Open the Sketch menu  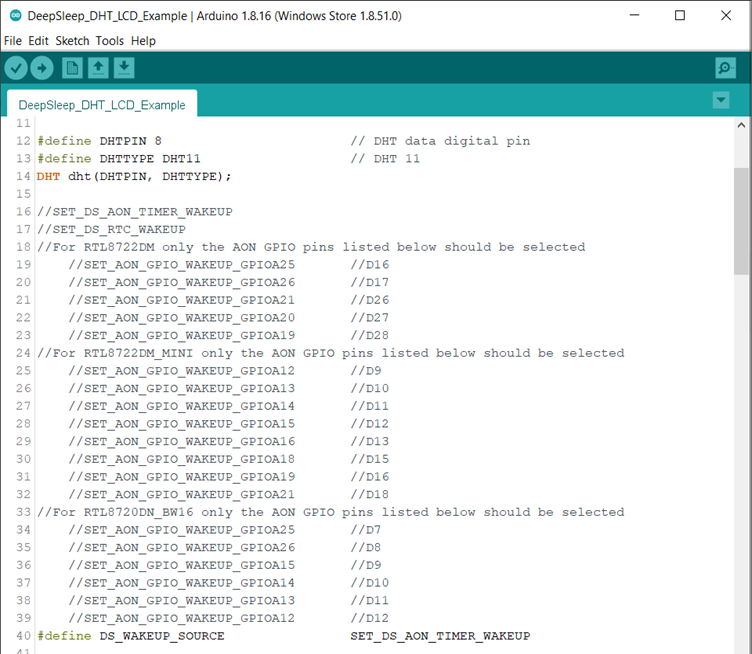click(72, 41)
